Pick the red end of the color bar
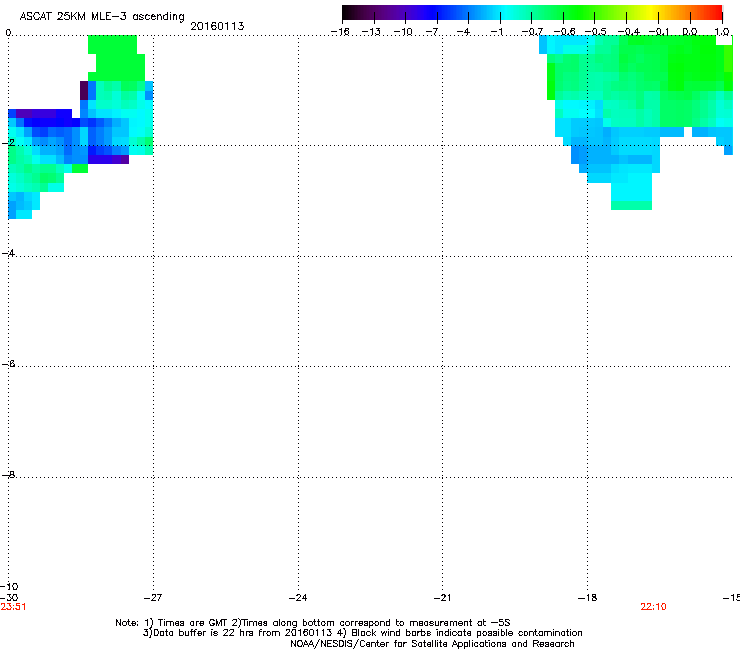 coord(715,13)
